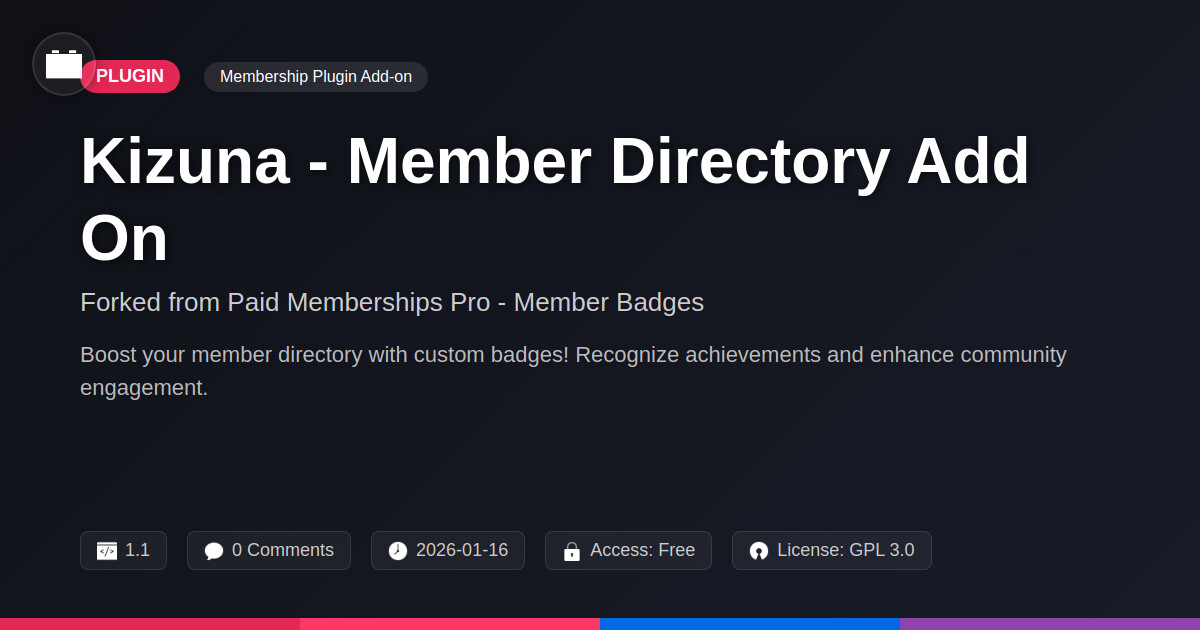Viewport: 1200px width, 630px height.
Task: Click the pink color bar segment
Action: tap(450, 623)
